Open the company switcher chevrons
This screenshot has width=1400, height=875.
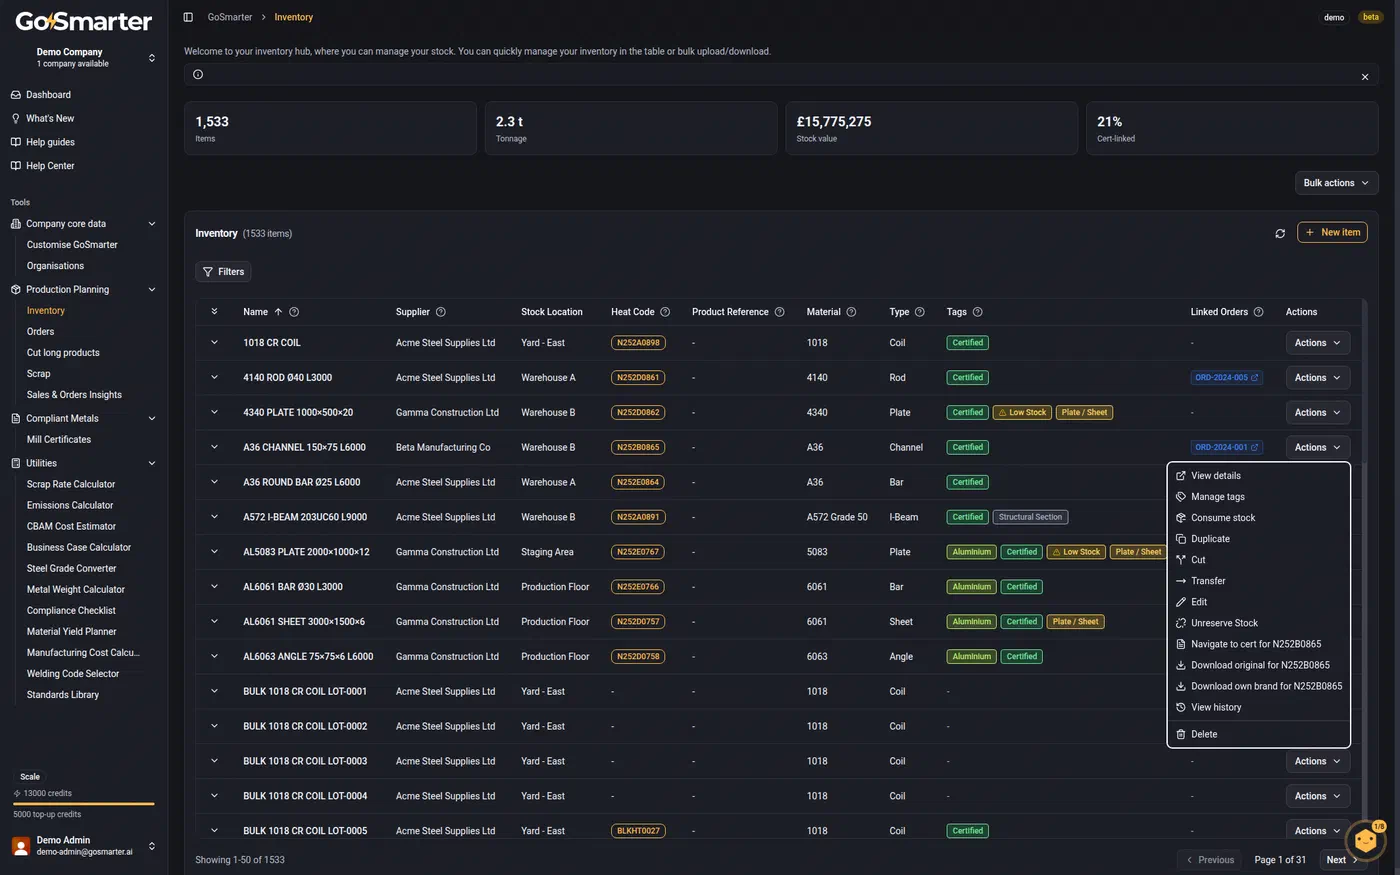[x=152, y=58]
